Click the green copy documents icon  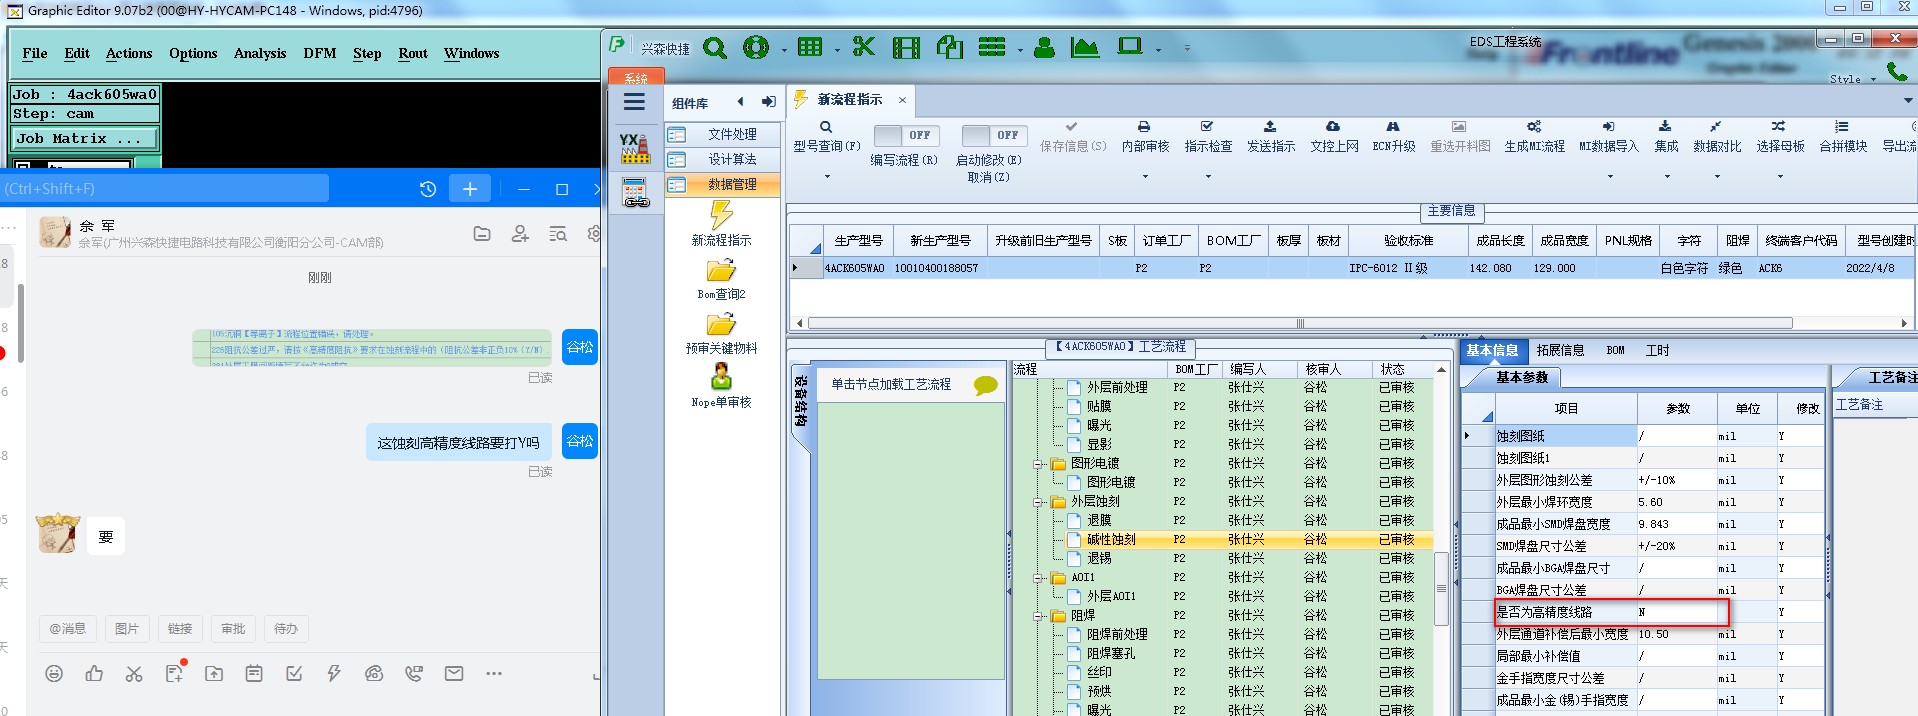(950, 47)
